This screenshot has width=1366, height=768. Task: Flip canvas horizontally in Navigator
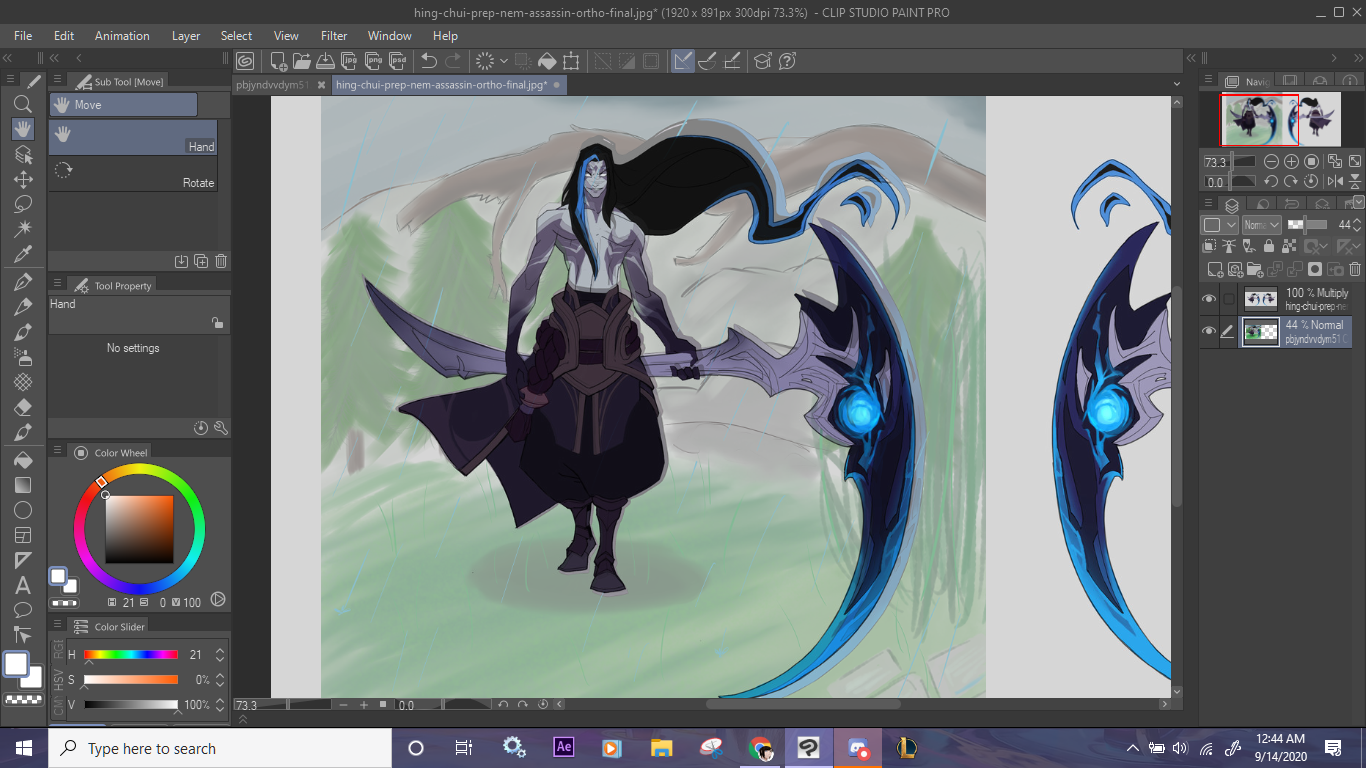tap(1335, 181)
